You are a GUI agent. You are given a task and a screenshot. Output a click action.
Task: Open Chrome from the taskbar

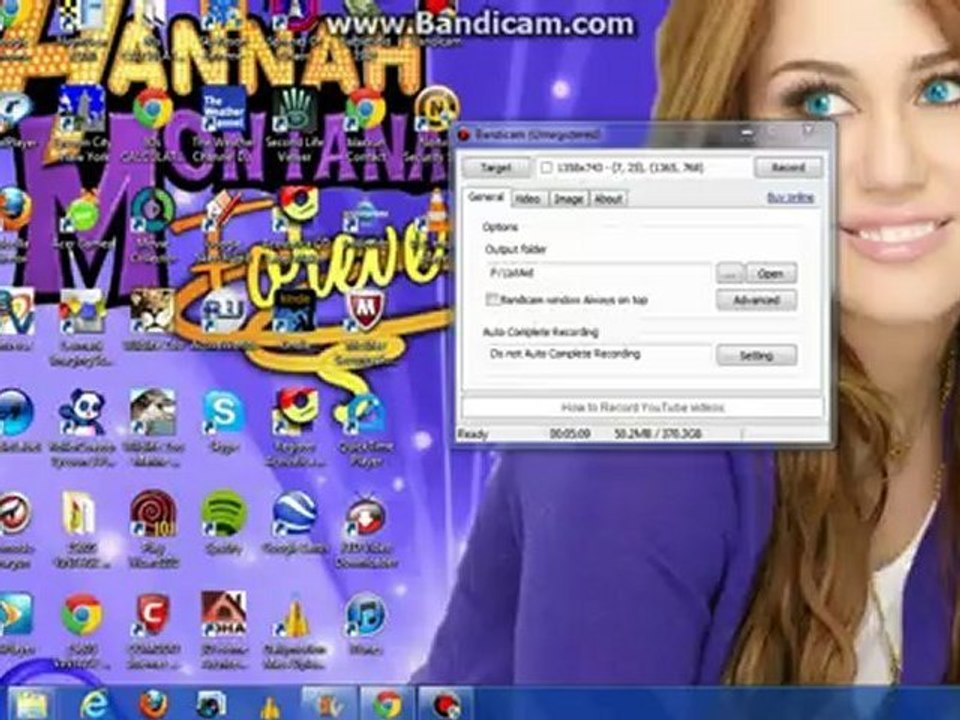coord(388,704)
